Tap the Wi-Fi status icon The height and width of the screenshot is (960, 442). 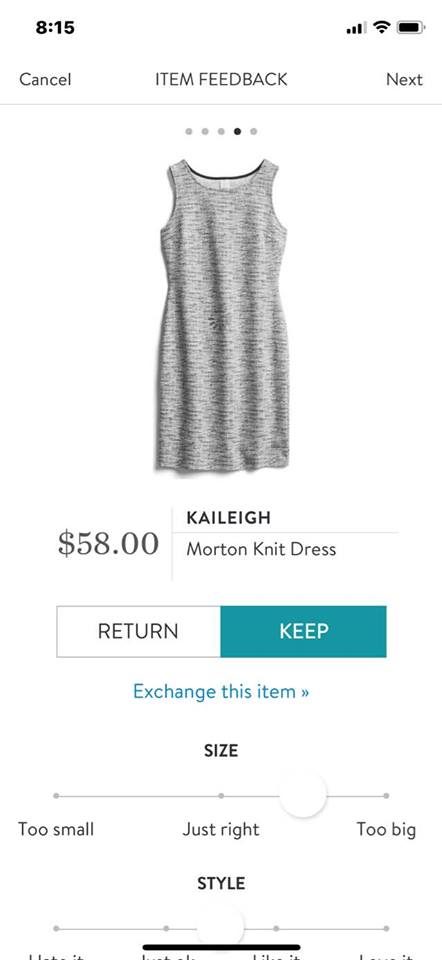point(382,27)
